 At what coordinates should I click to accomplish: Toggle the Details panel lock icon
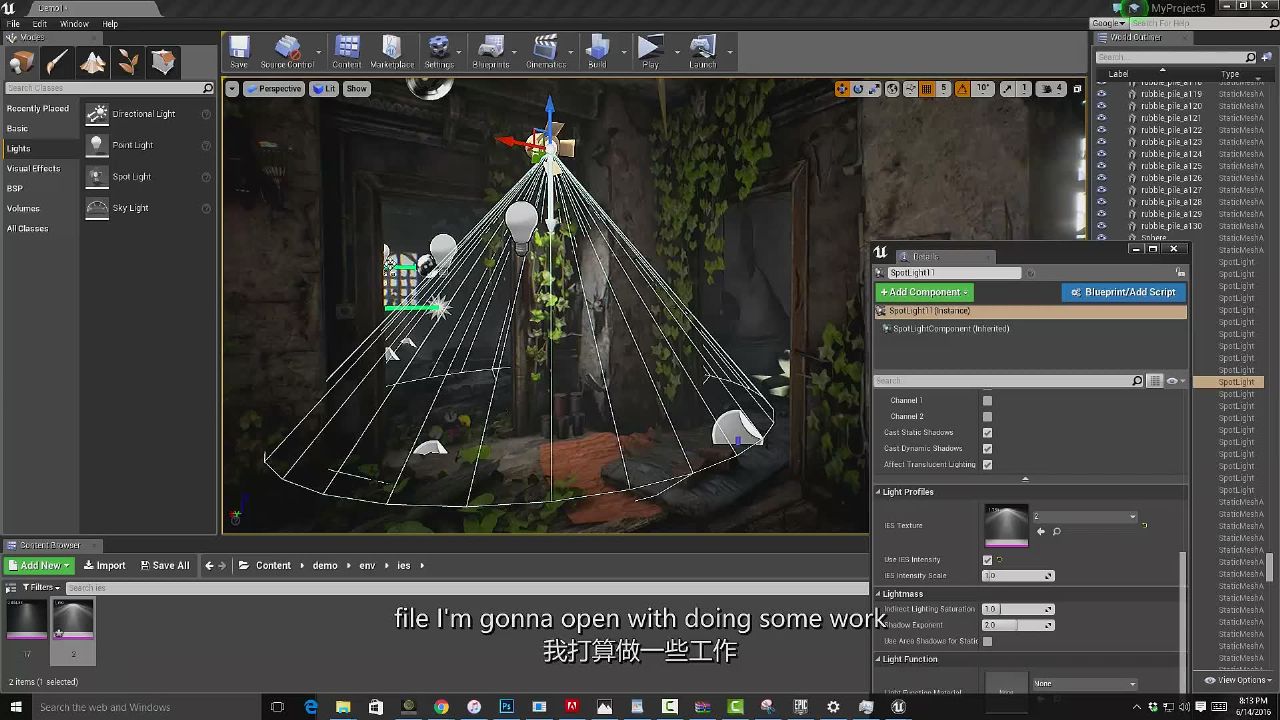(x=1181, y=273)
